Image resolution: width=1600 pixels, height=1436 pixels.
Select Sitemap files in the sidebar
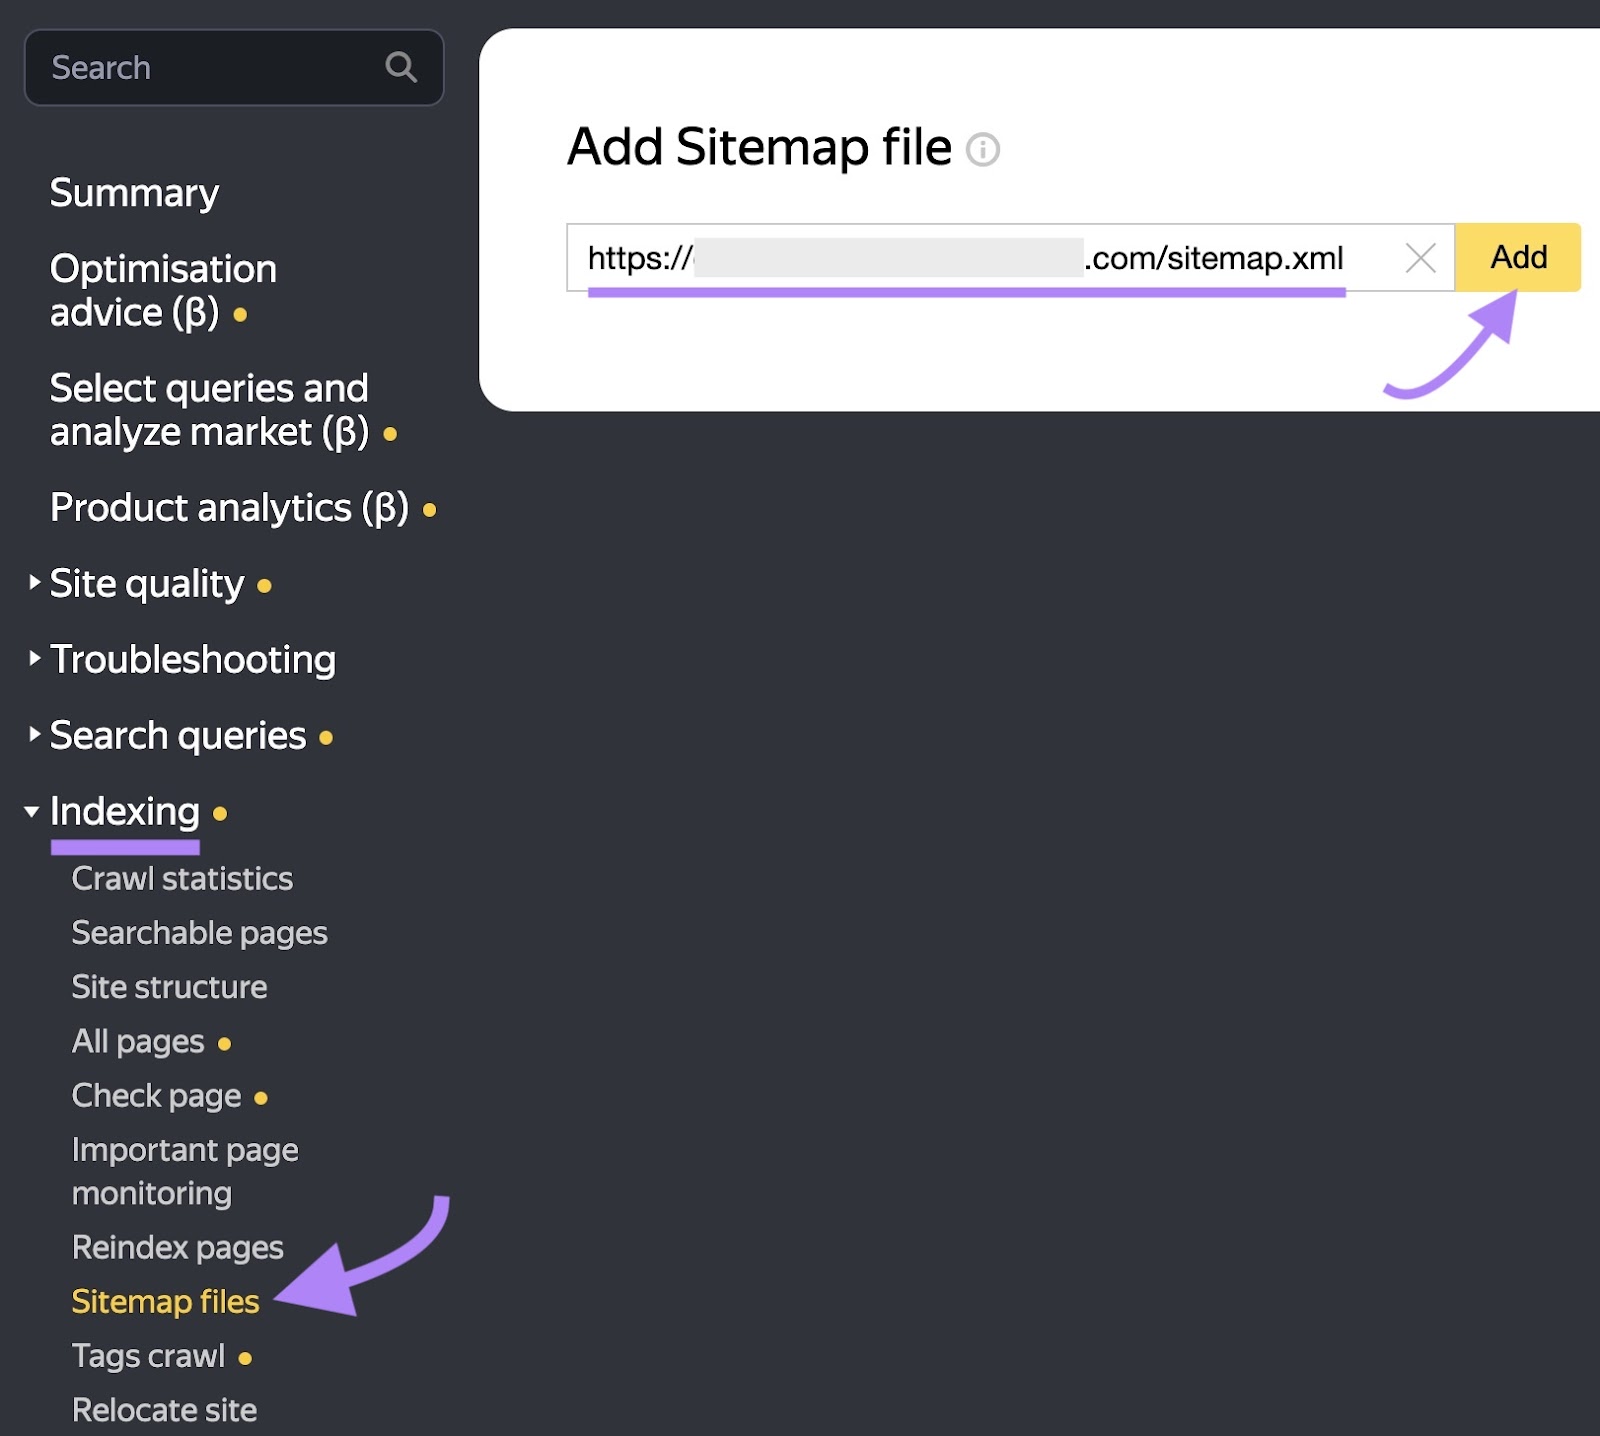tap(165, 1301)
